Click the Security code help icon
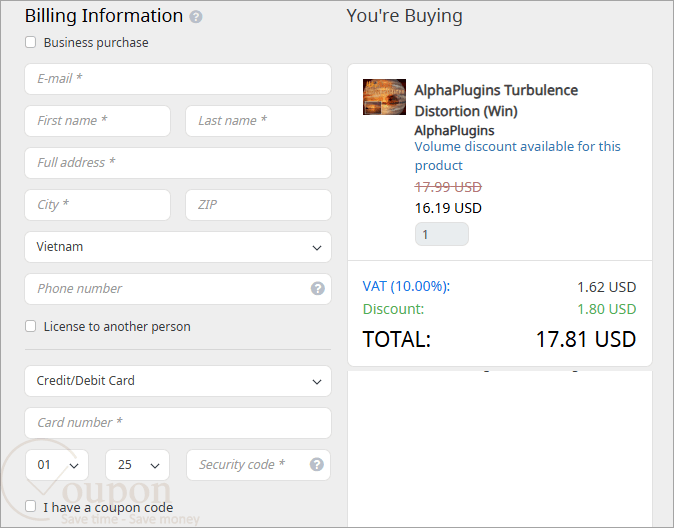674x528 pixels. coord(317,464)
